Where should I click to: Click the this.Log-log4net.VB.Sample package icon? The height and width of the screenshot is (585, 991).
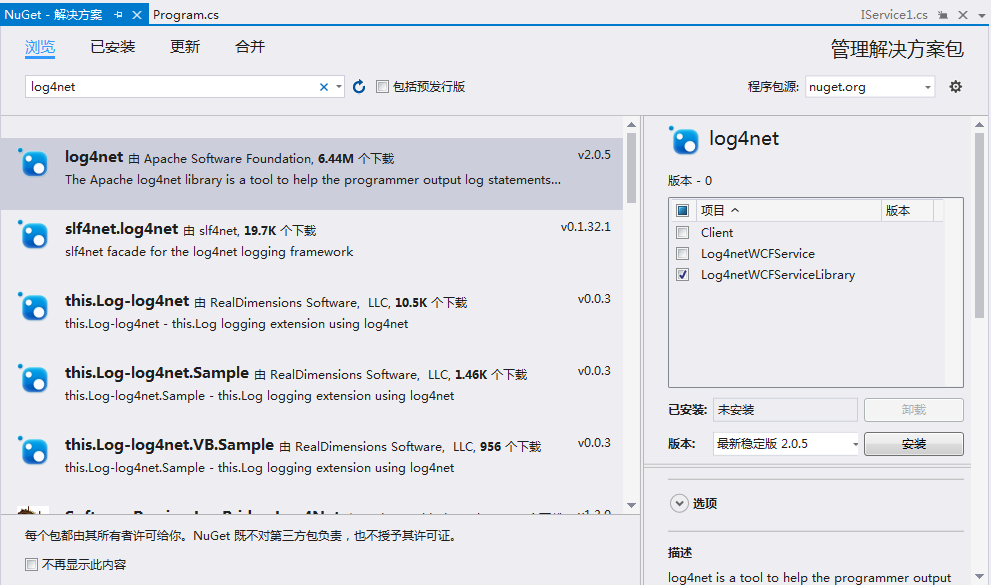pos(33,451)
